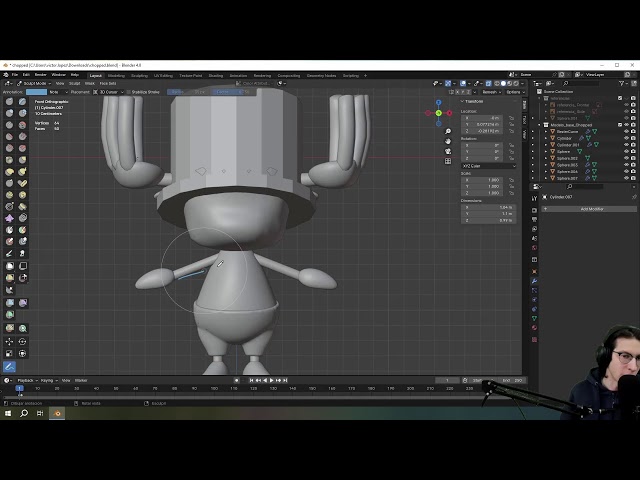Click the viewport zoom gizmo icon
Image resolution: width=640 pixels, height=480 pixels.
(x=448, y=131)
